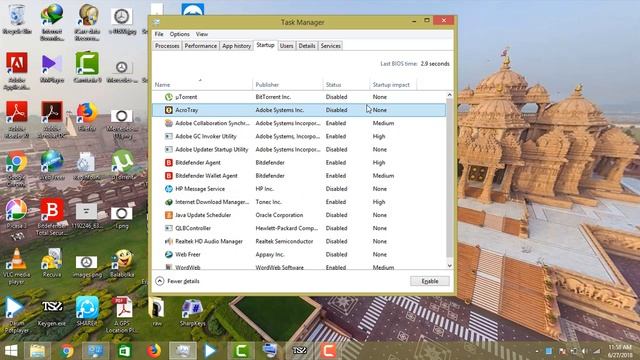Open the View menu
The image size is (640, 360).
[x=202, y=34]
